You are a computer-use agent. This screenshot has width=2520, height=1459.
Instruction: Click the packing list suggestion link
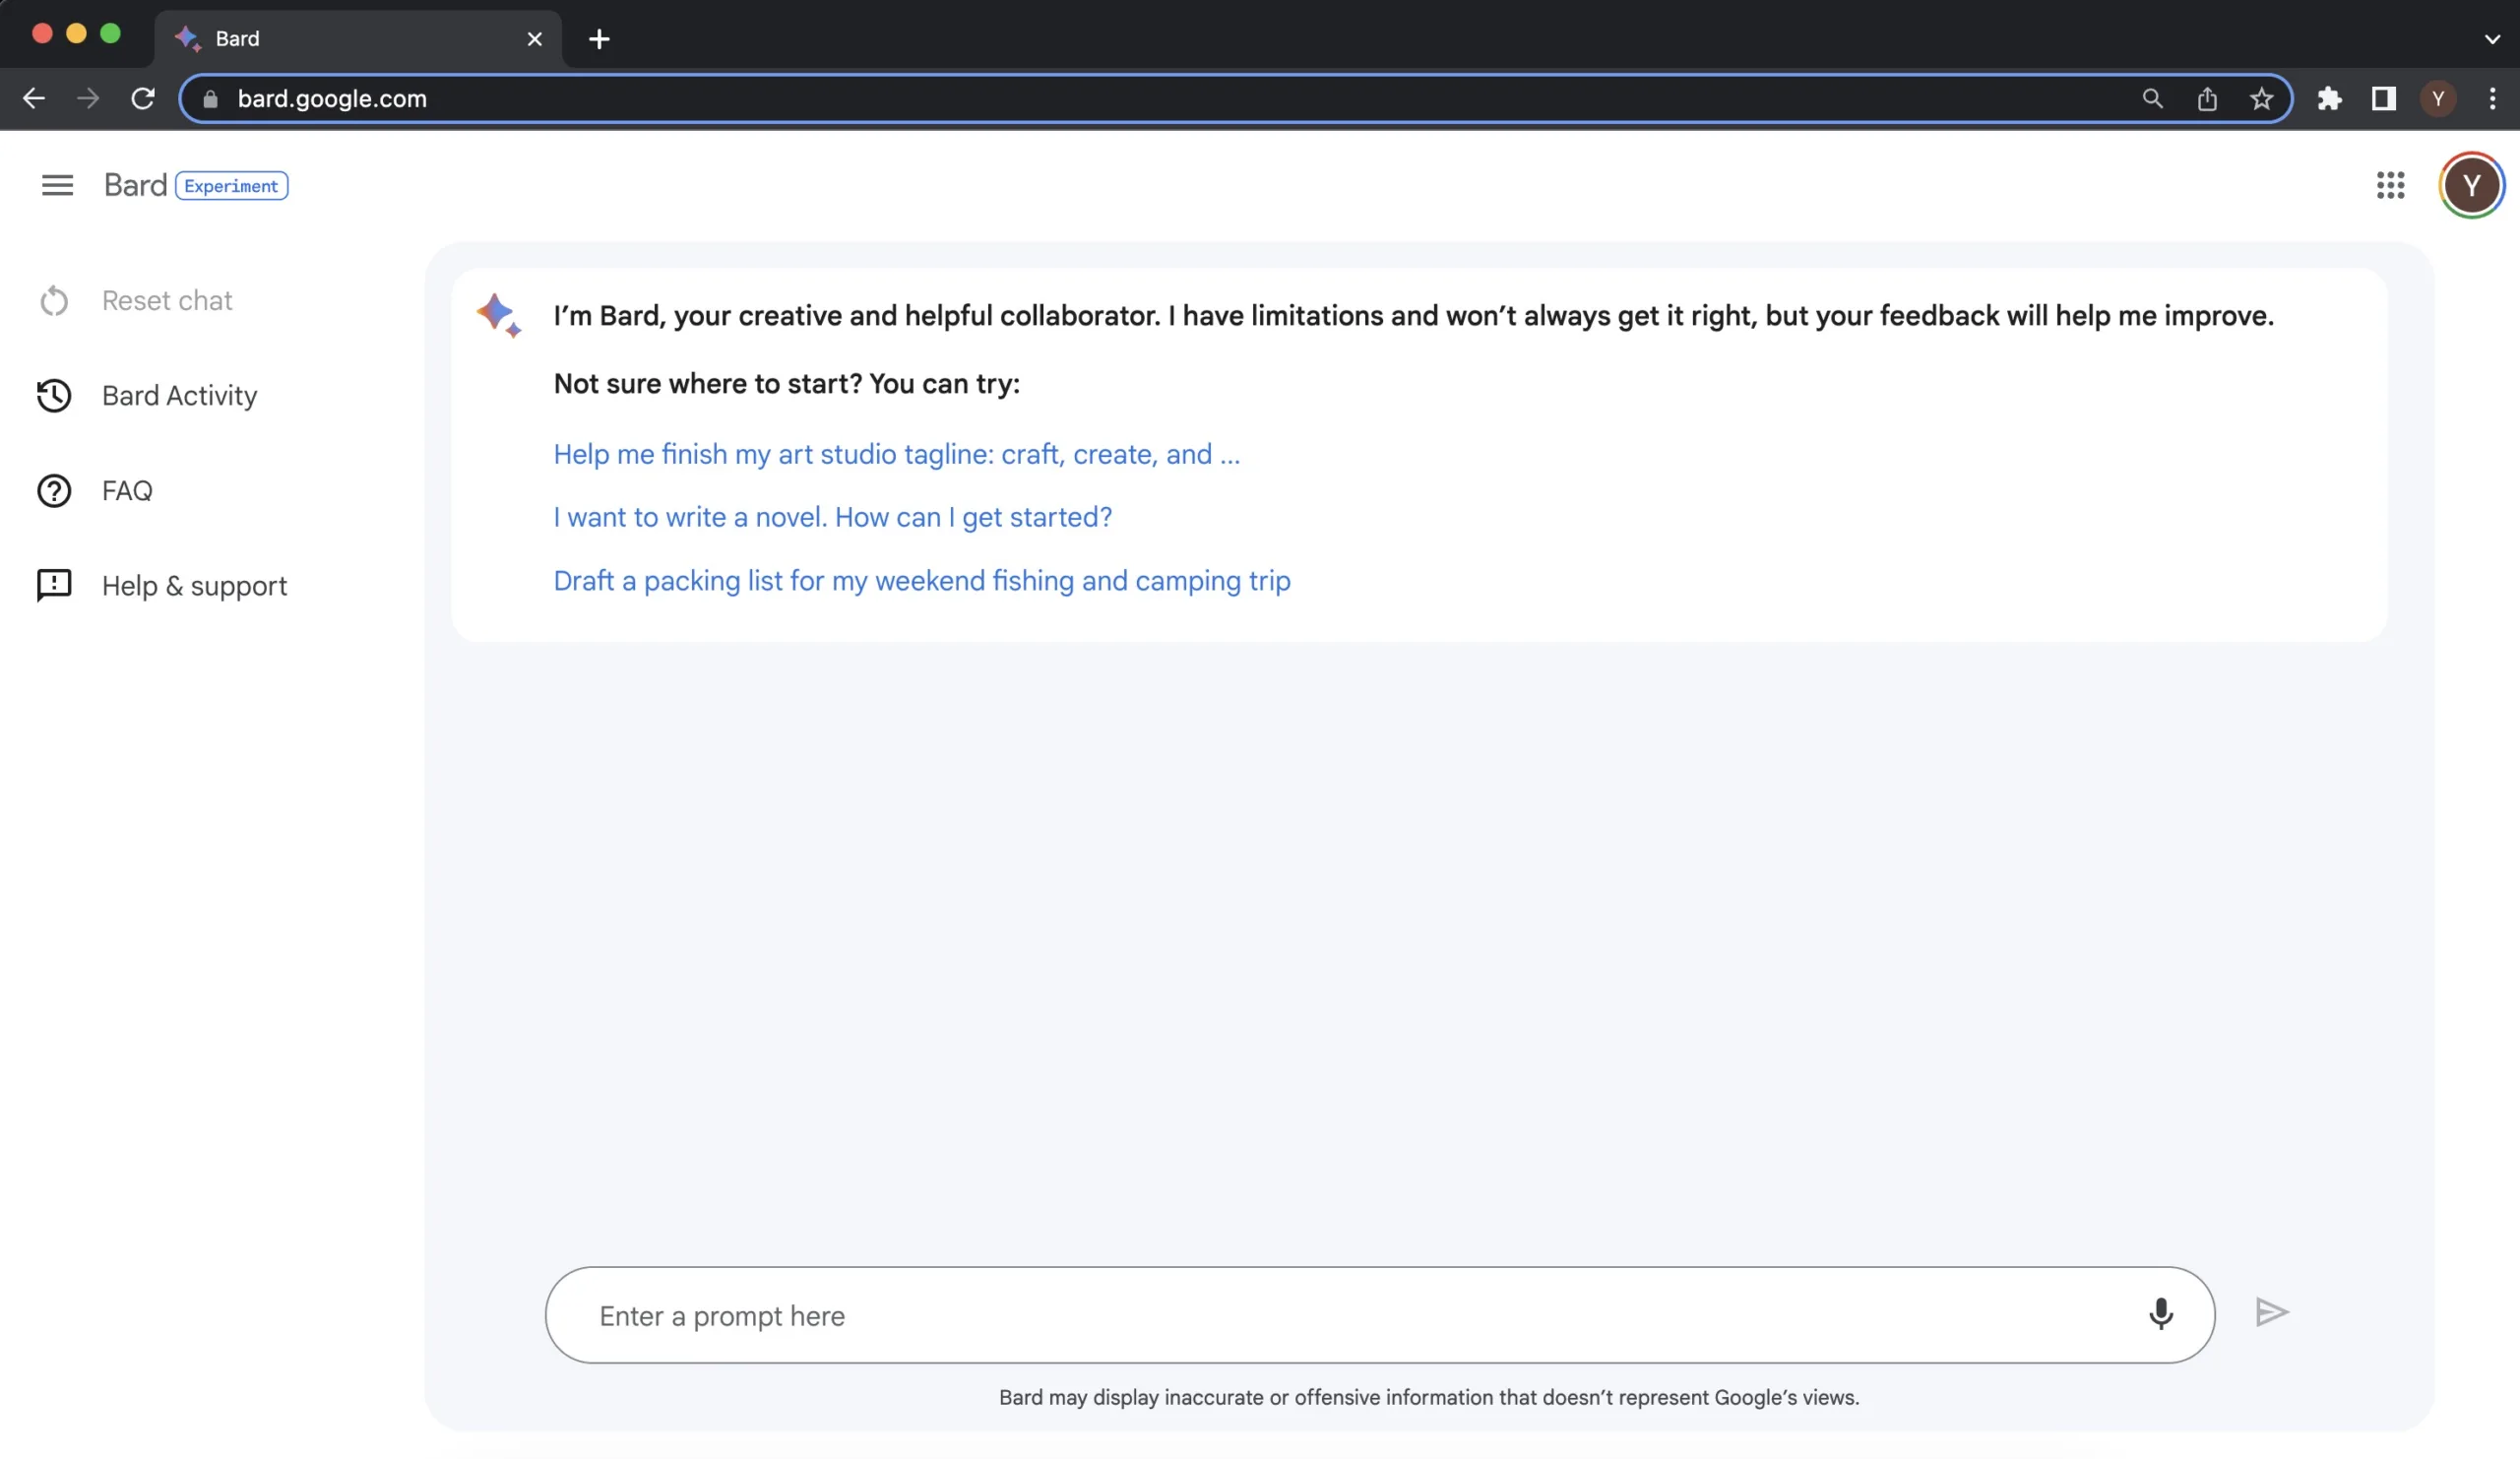921,581
